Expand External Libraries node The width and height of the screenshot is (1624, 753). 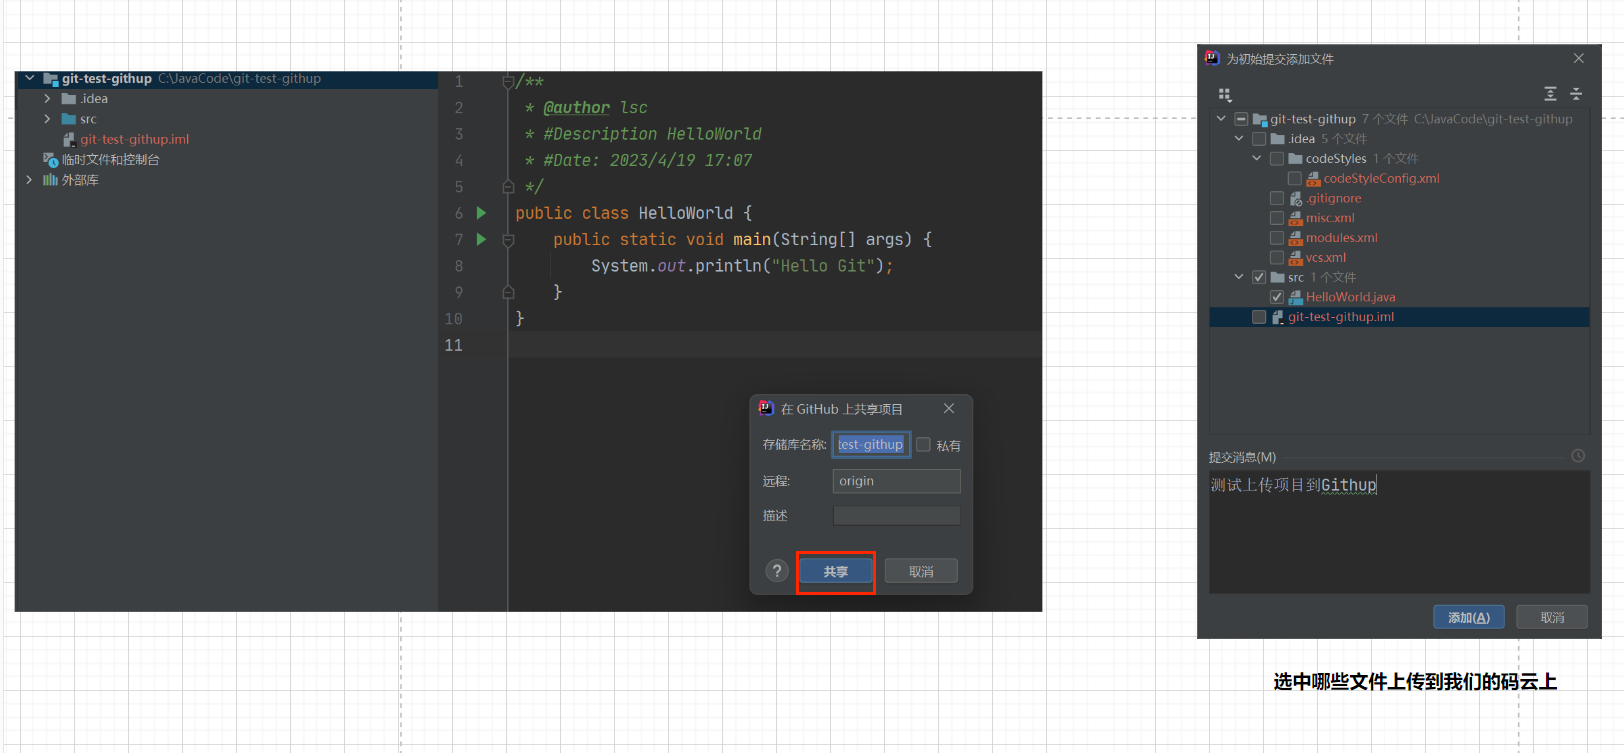click(29, 180)
